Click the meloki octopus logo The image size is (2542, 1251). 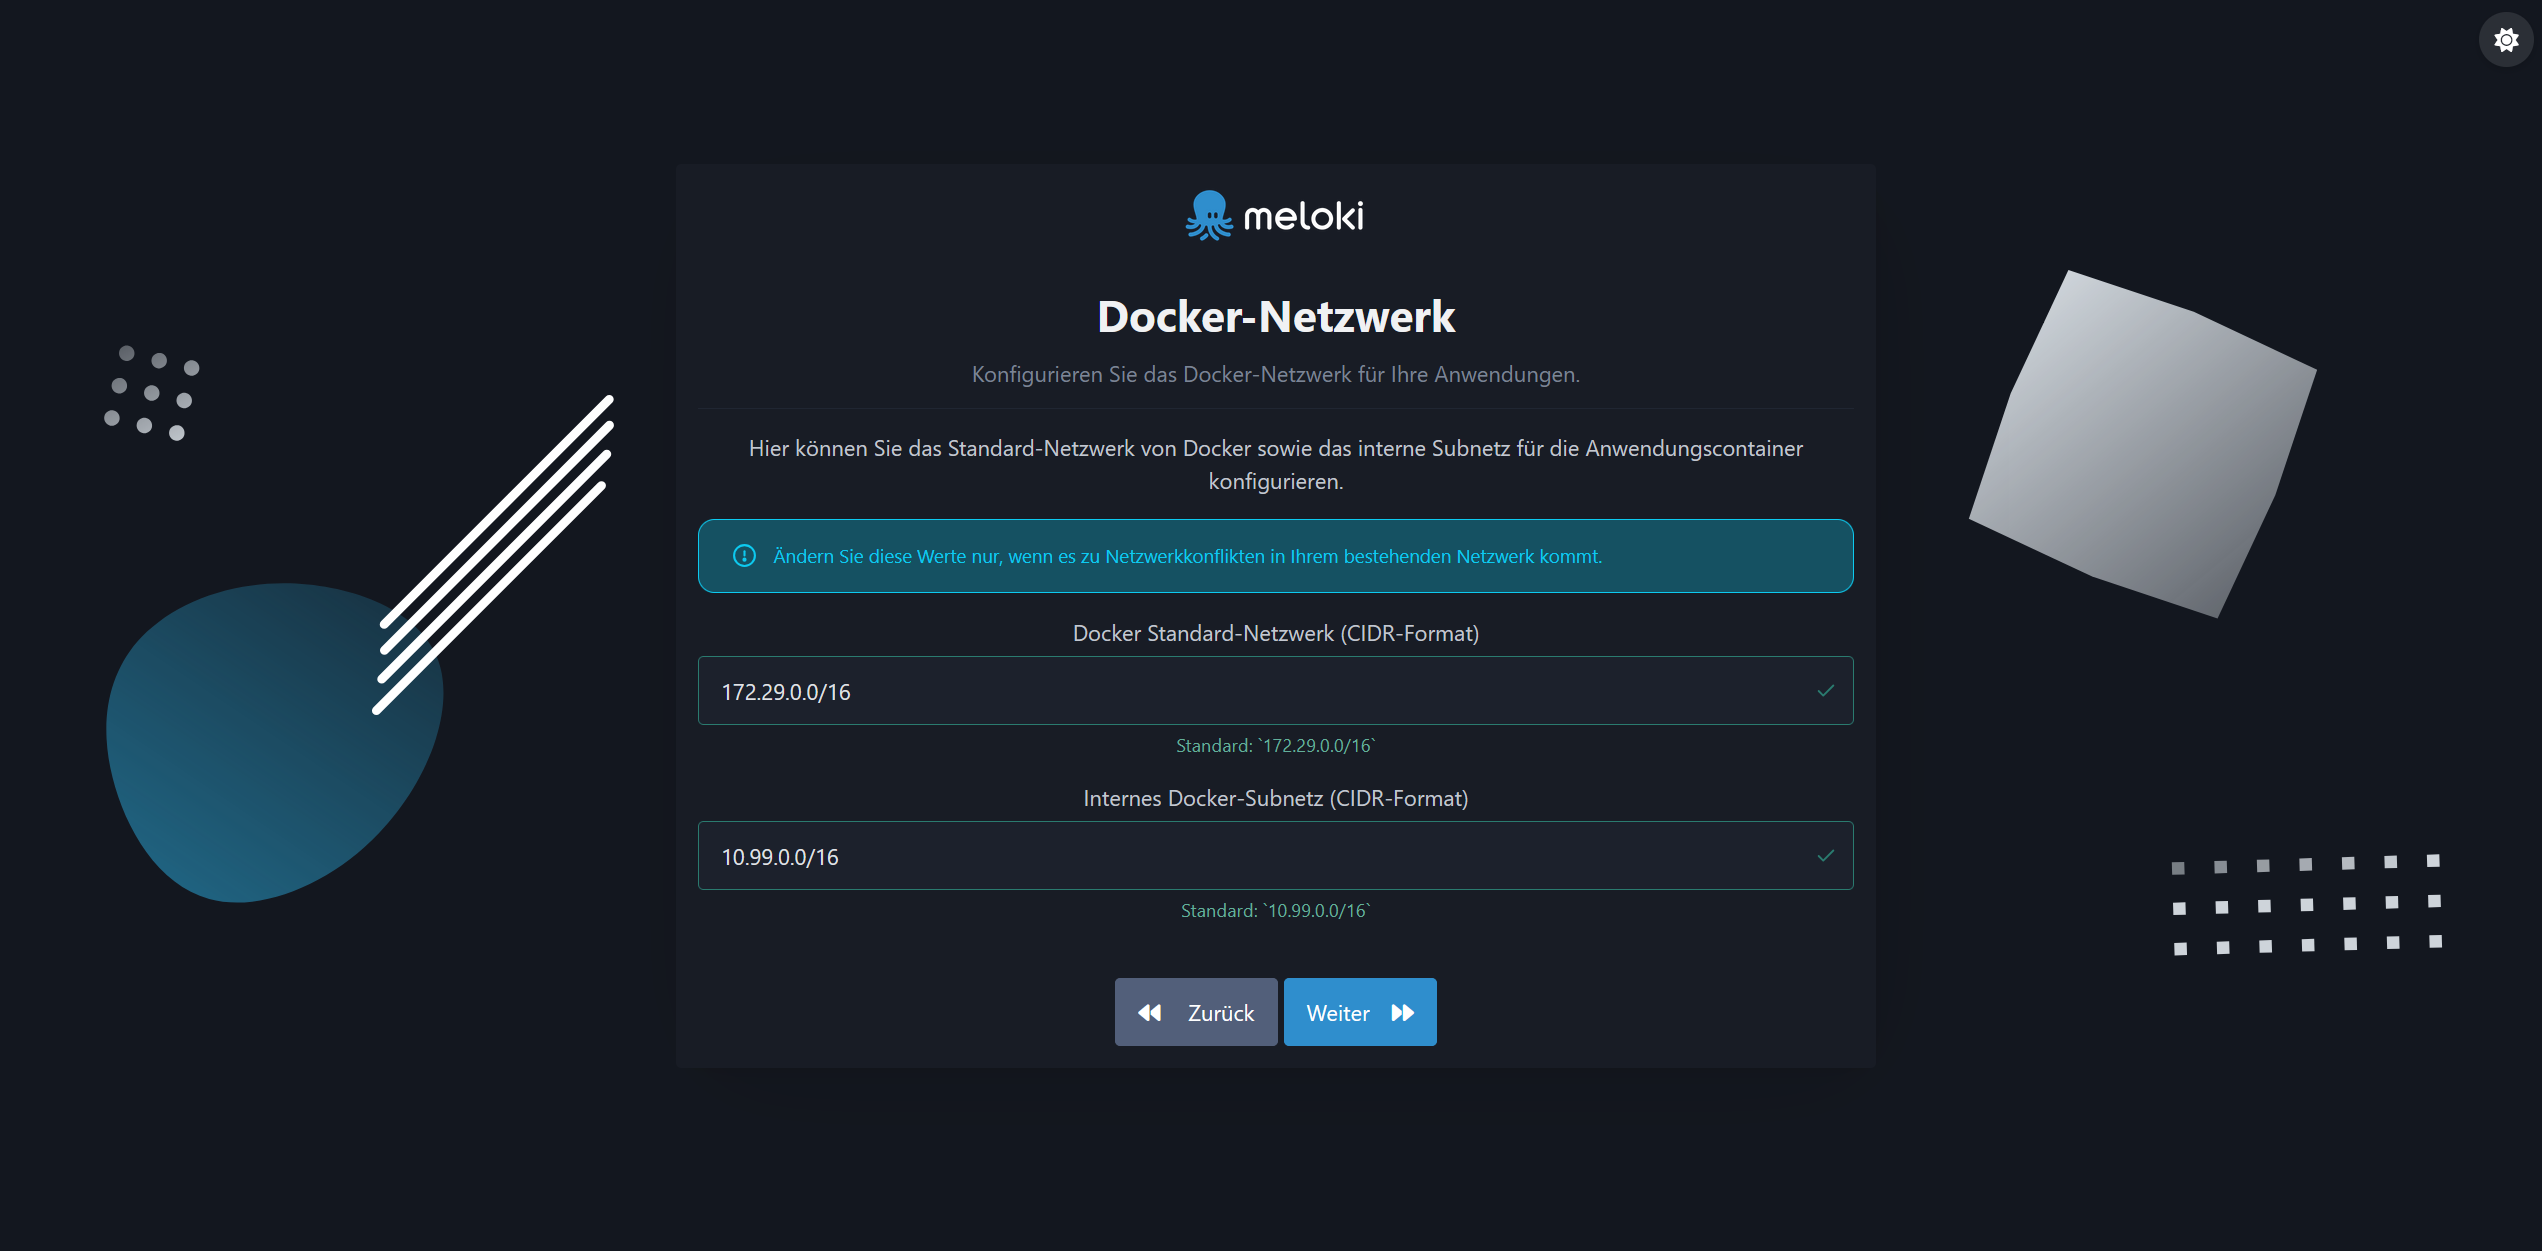[1207, 214]
